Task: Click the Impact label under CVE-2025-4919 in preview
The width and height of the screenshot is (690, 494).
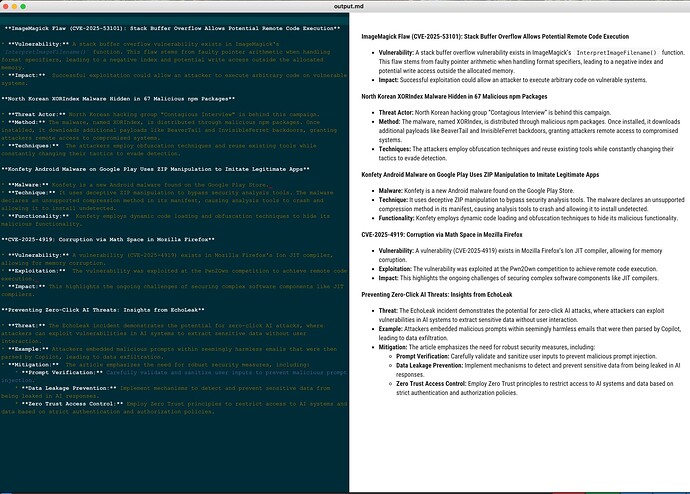Action: pyautogui.click(x=389, y=278)
